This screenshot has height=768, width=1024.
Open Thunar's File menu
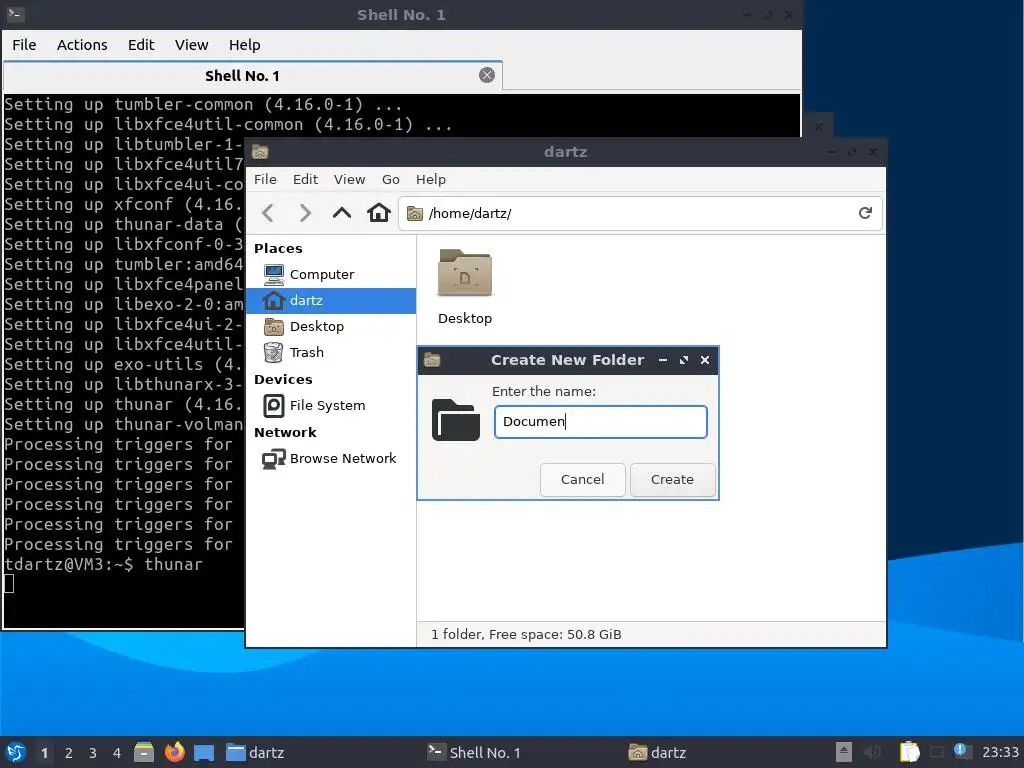point(265,179)
